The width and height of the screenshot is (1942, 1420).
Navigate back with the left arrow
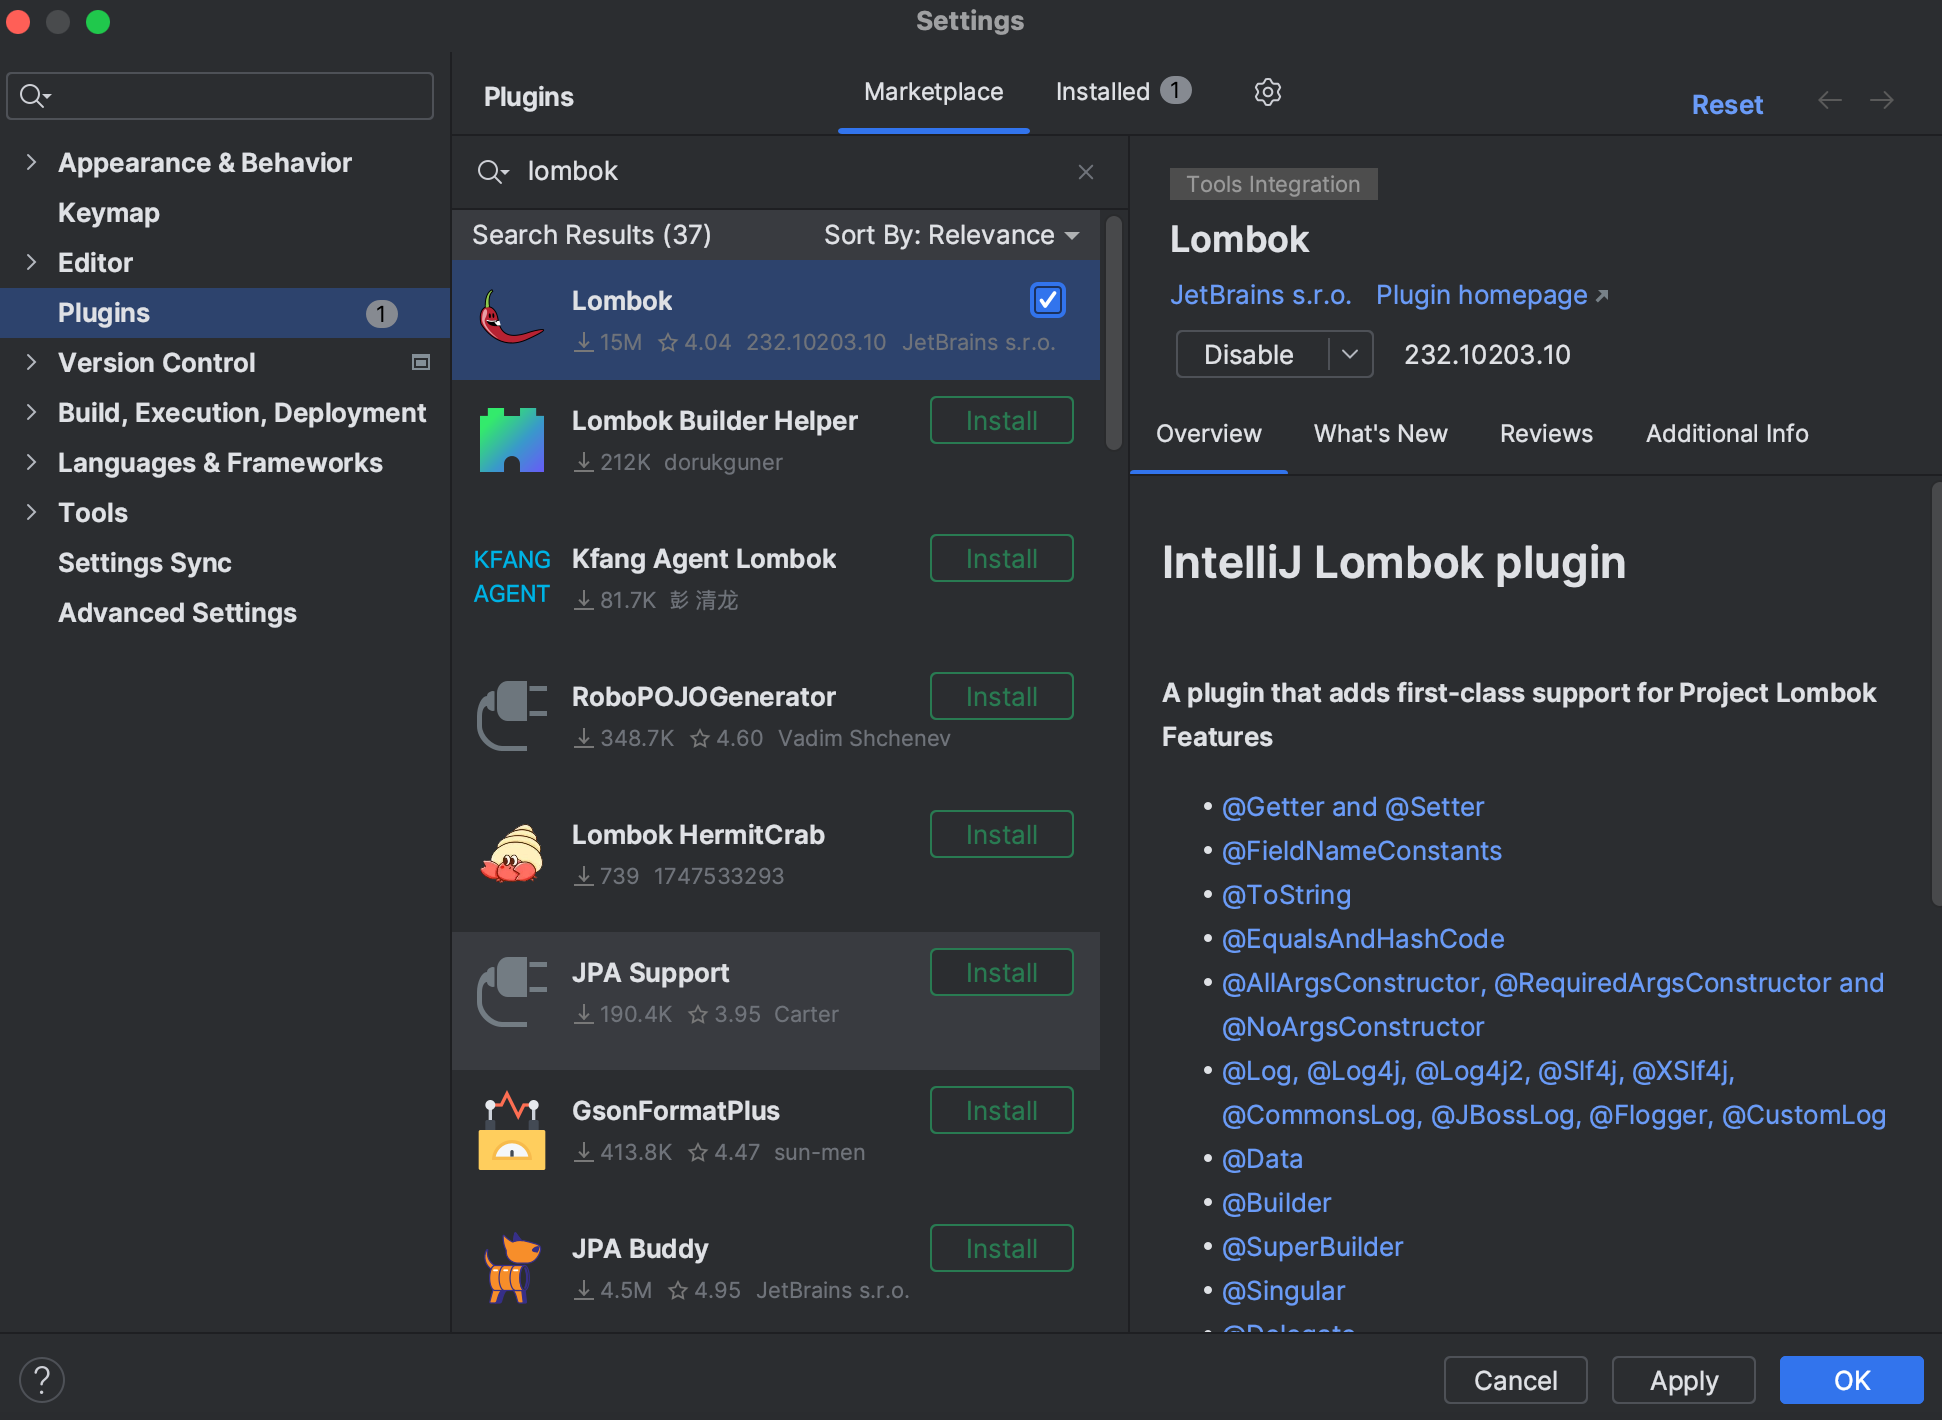[1829, 100]
